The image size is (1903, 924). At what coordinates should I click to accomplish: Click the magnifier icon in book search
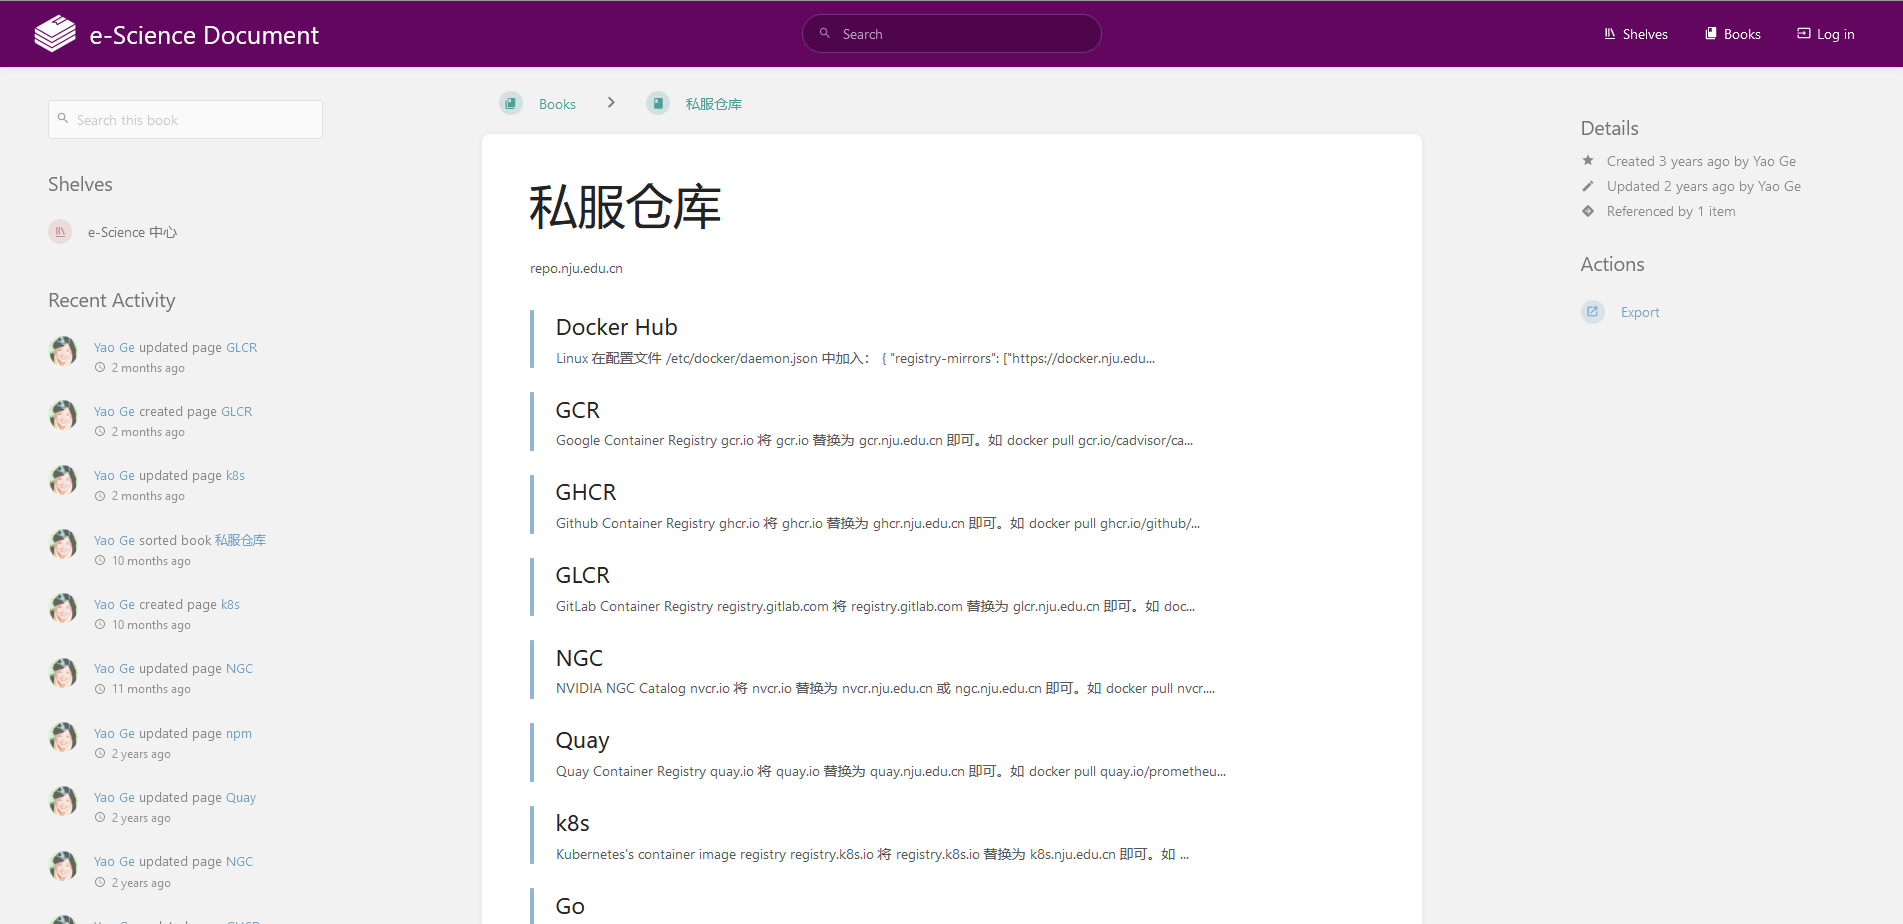point(63,119)
